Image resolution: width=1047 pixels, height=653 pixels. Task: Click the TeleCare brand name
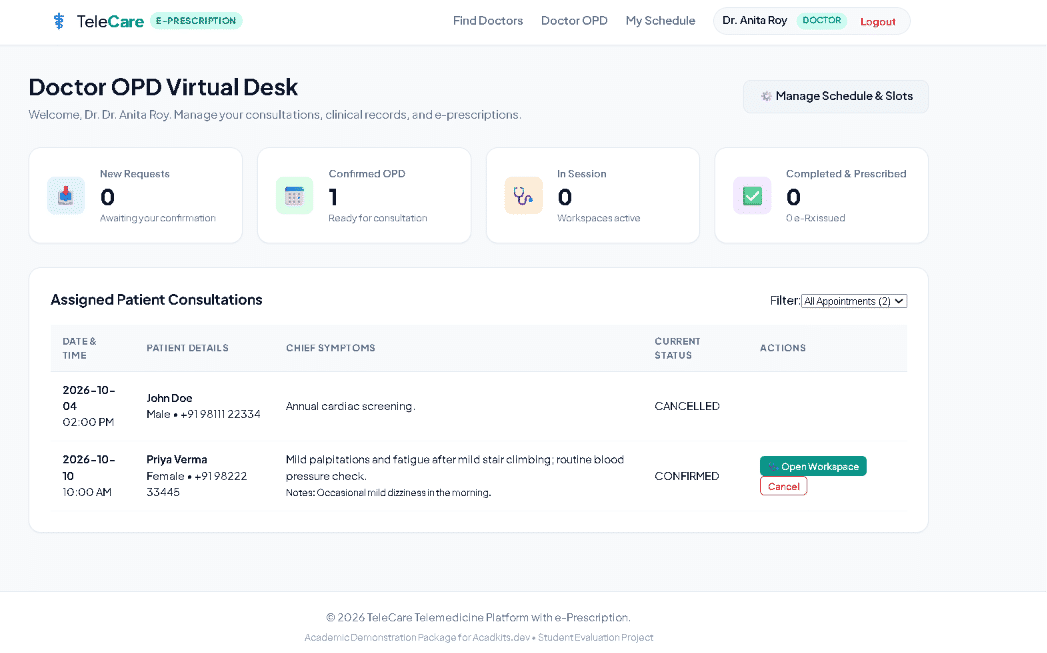110,21
